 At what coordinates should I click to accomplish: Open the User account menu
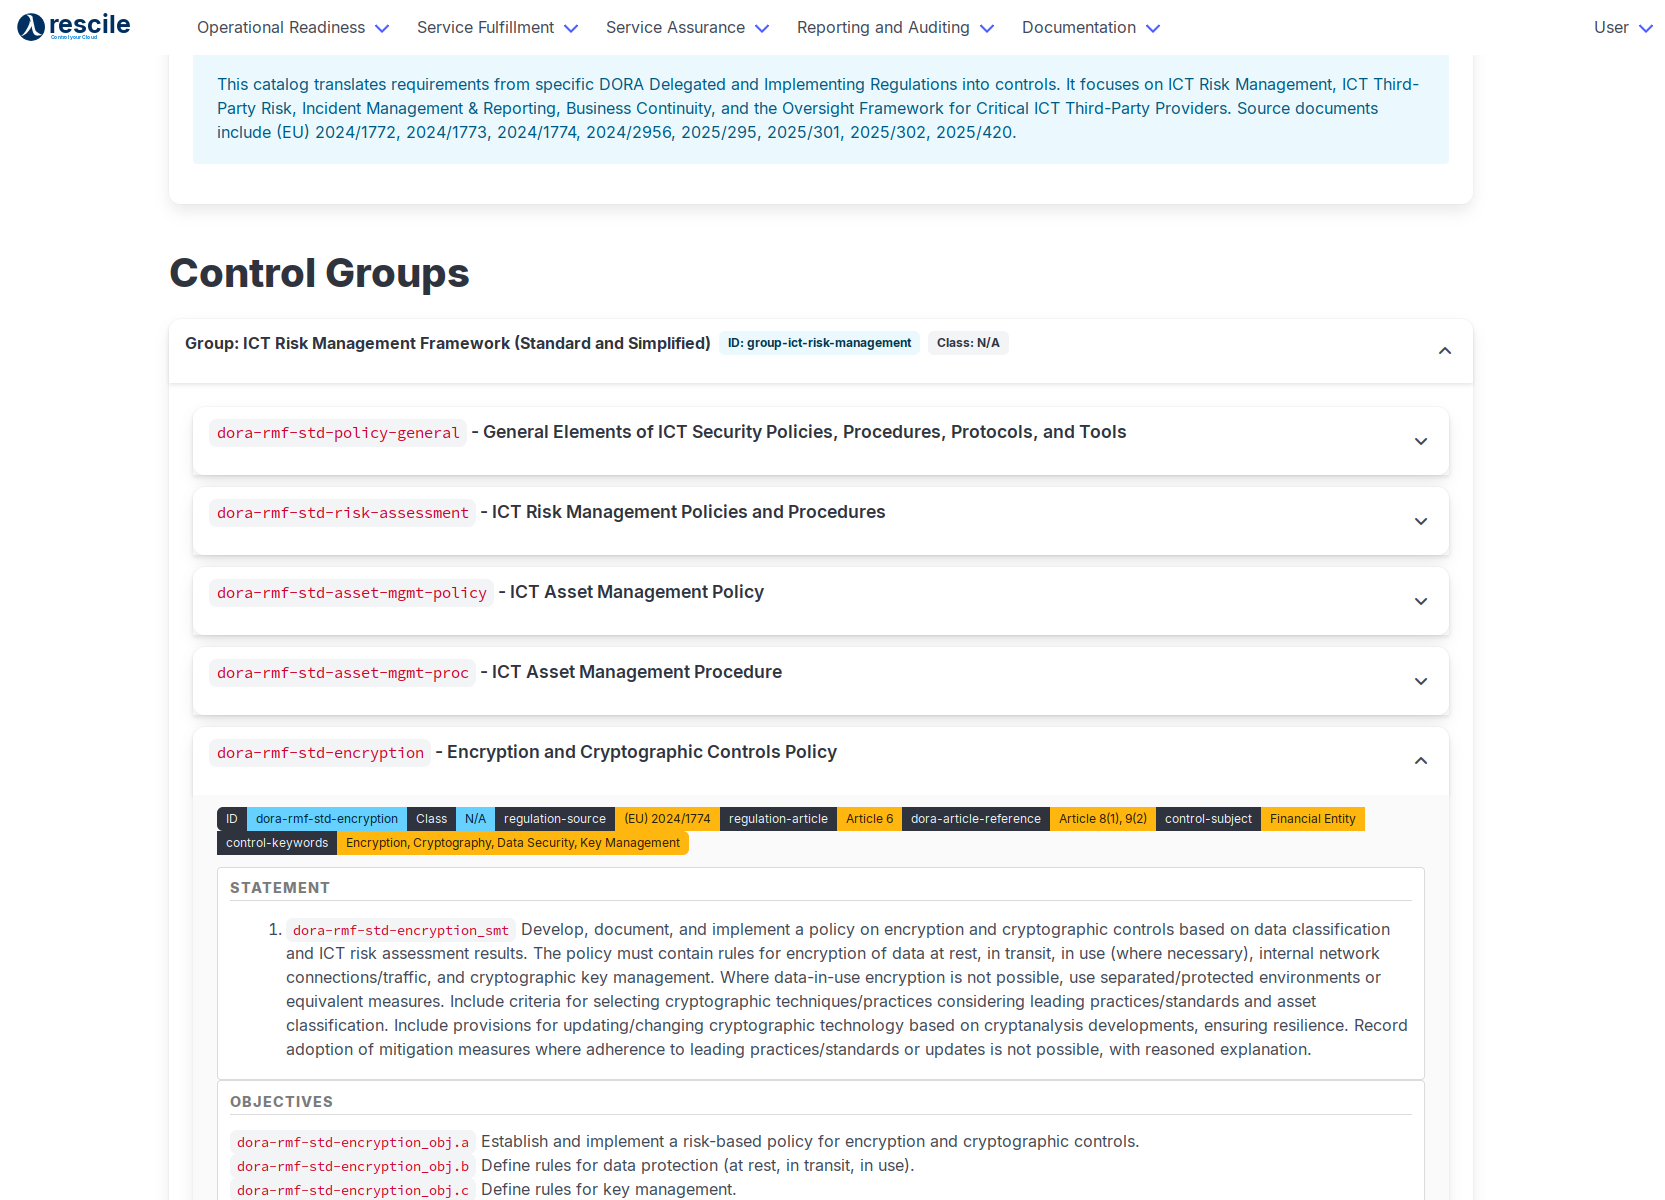pyautogui.click(x=1622, y=28)
